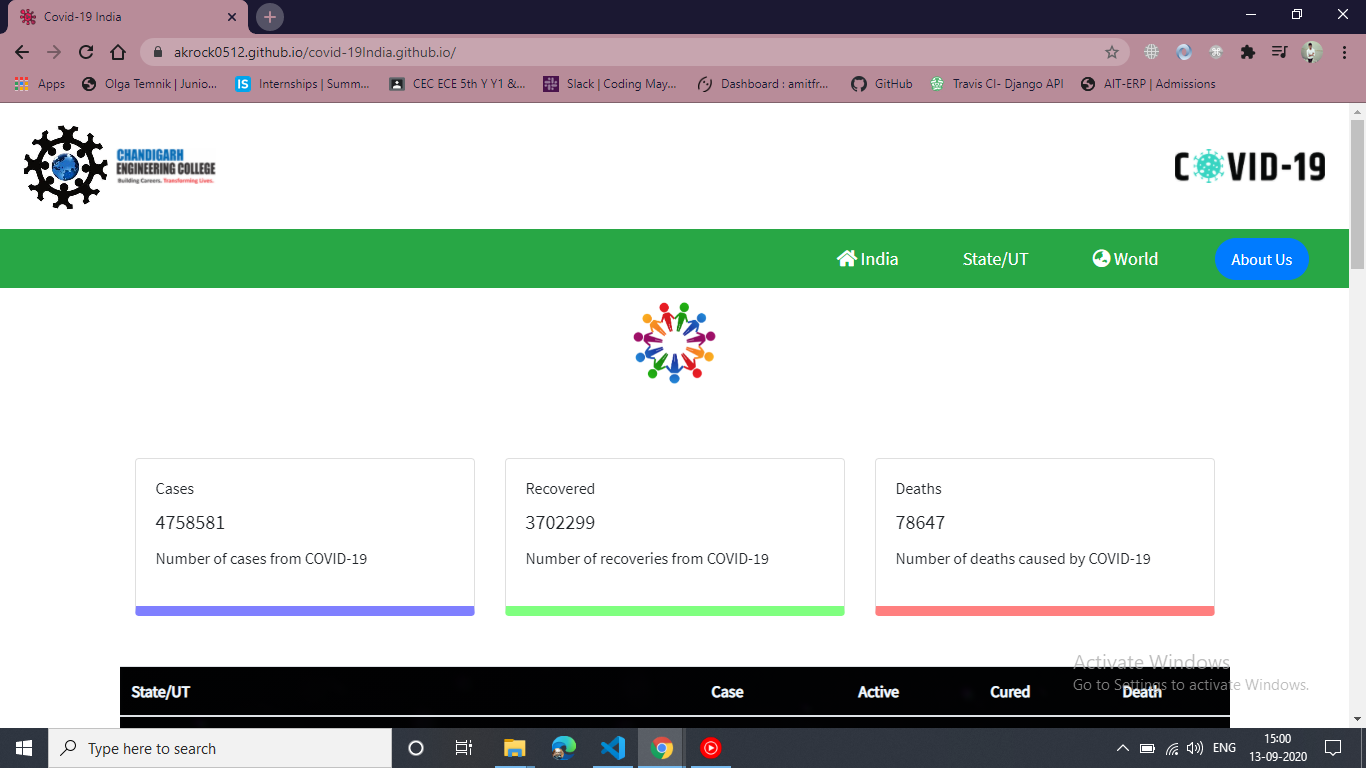Open the Chrome extensions puzzle icon
Image resolution: width=1366 pixels, height=768 pixels.
click(x=1247, y=52)
